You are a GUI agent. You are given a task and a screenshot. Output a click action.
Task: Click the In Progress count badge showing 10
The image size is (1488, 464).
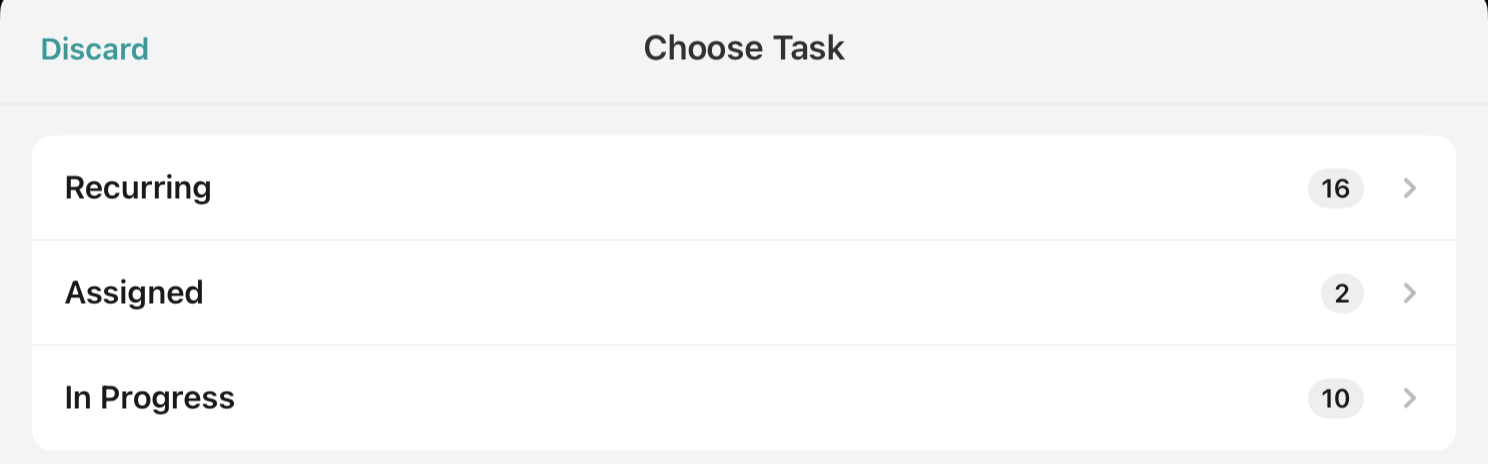click(x=1335, y=399)
